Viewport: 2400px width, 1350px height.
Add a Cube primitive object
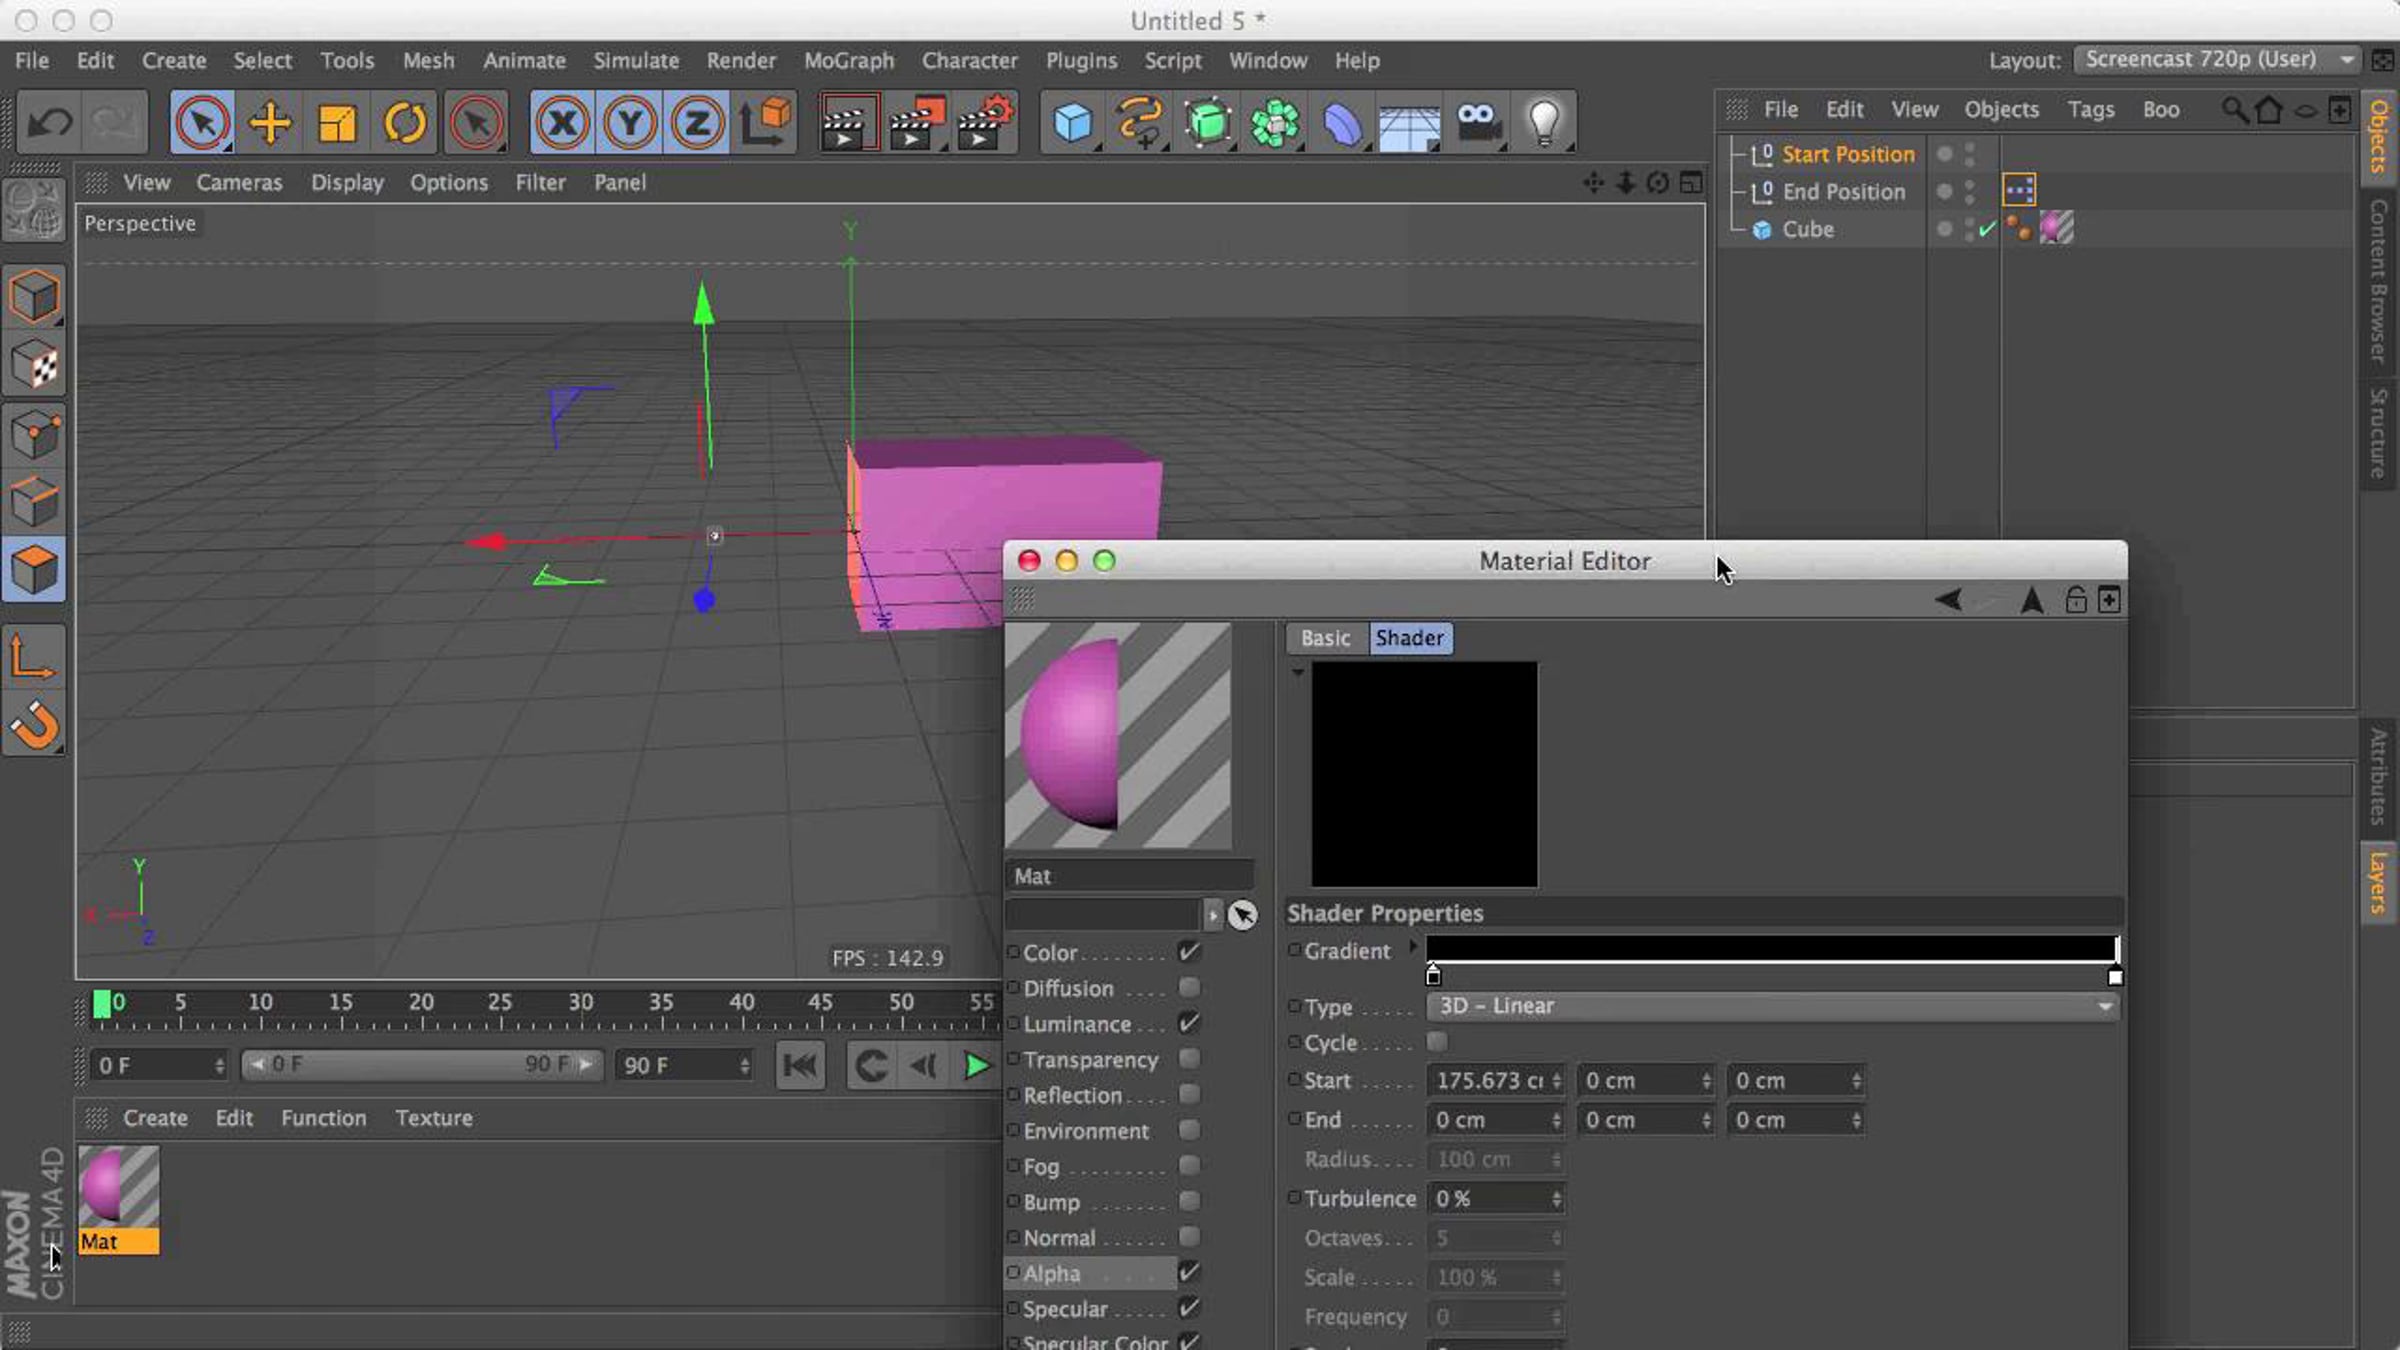(1072, 123)
